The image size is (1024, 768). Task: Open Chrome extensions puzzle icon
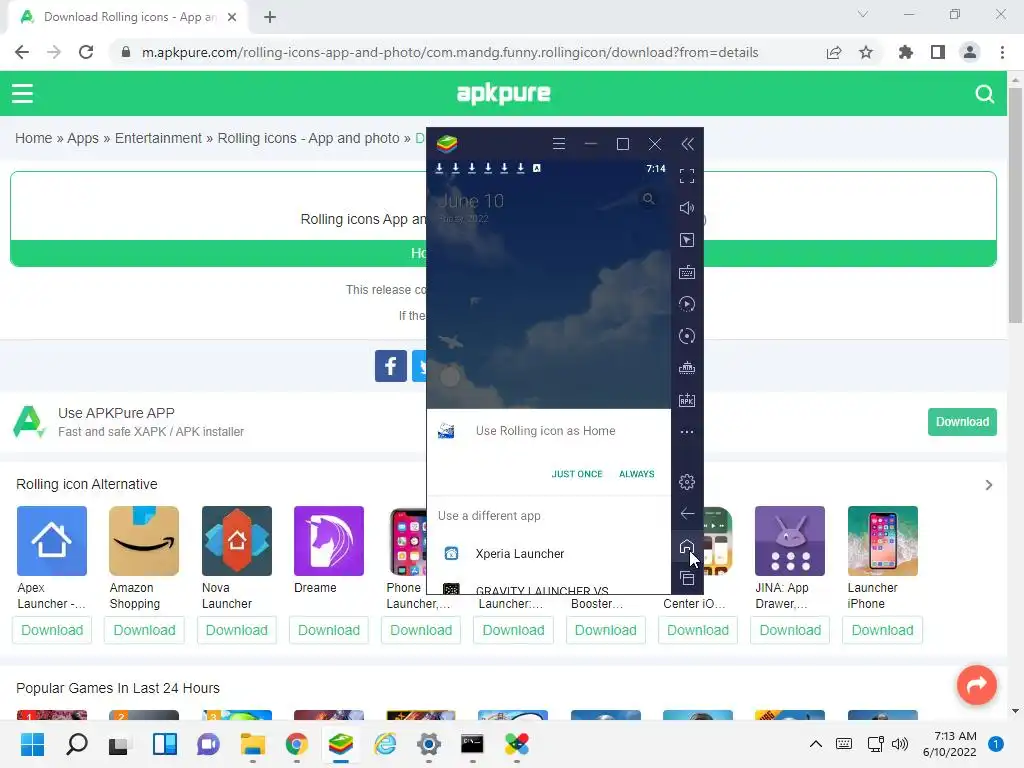pyautogui.click(x=905, y=52)
